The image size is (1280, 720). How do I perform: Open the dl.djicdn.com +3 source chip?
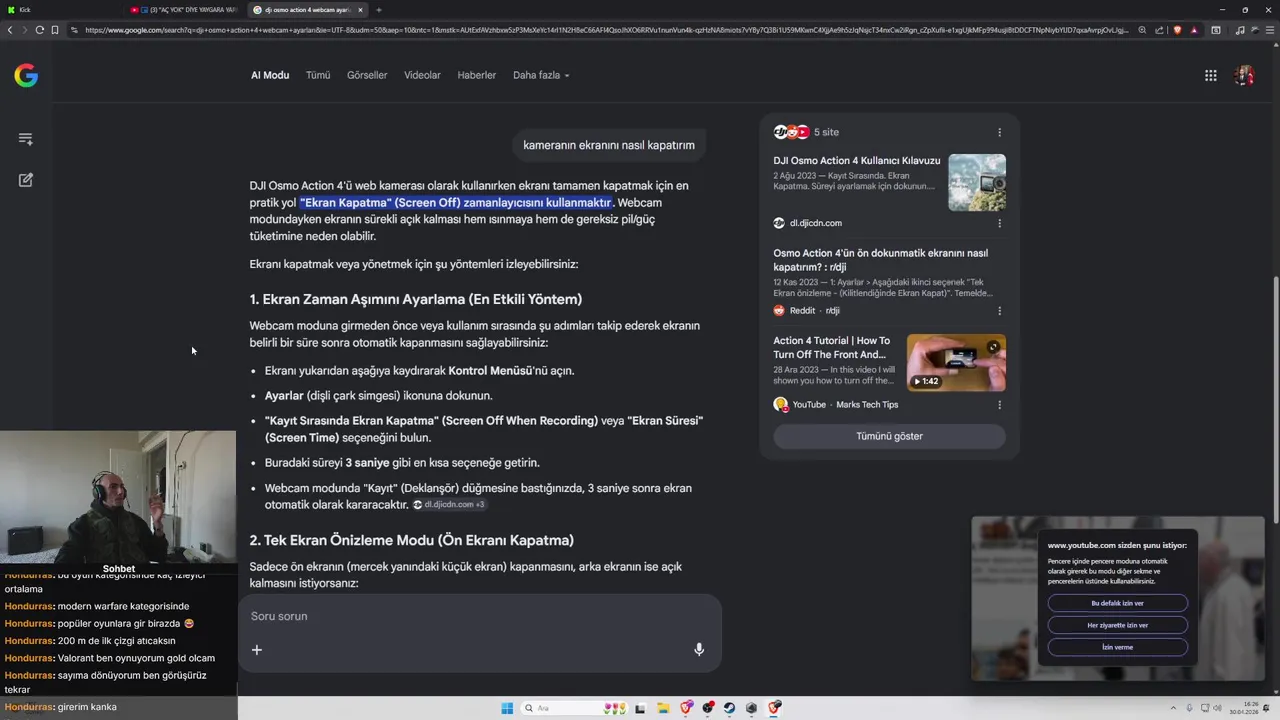click(x=449, y=505)
